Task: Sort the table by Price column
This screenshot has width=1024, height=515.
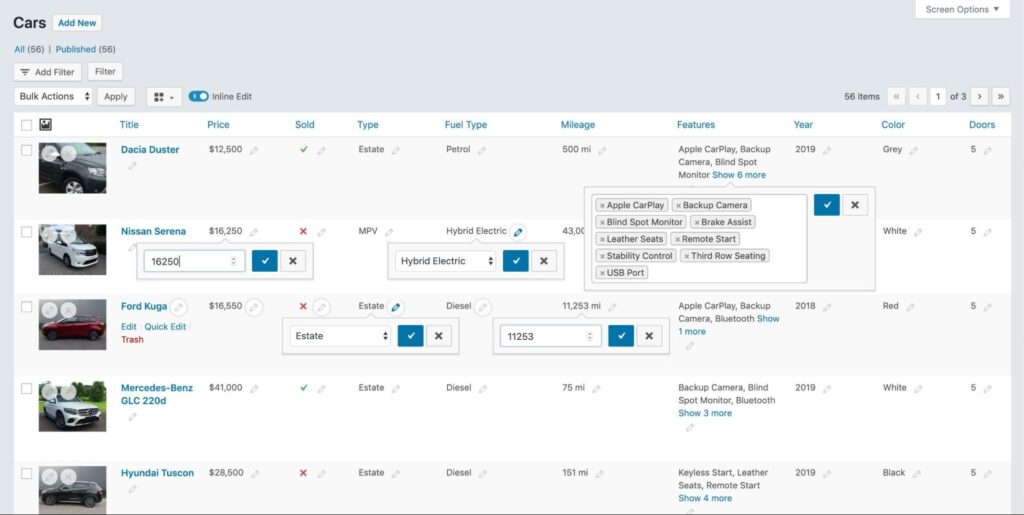Action: 218,125
